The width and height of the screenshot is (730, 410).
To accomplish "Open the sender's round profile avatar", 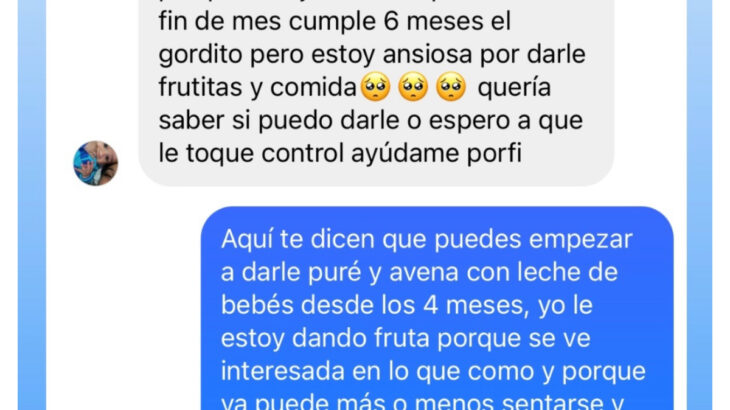I will tap(95, 163).
